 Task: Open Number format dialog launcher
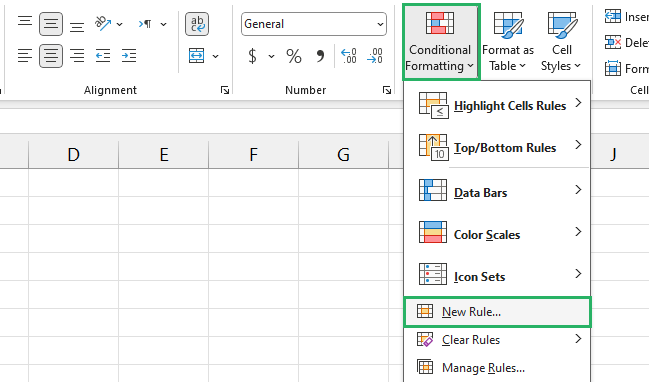pos(387,90)
